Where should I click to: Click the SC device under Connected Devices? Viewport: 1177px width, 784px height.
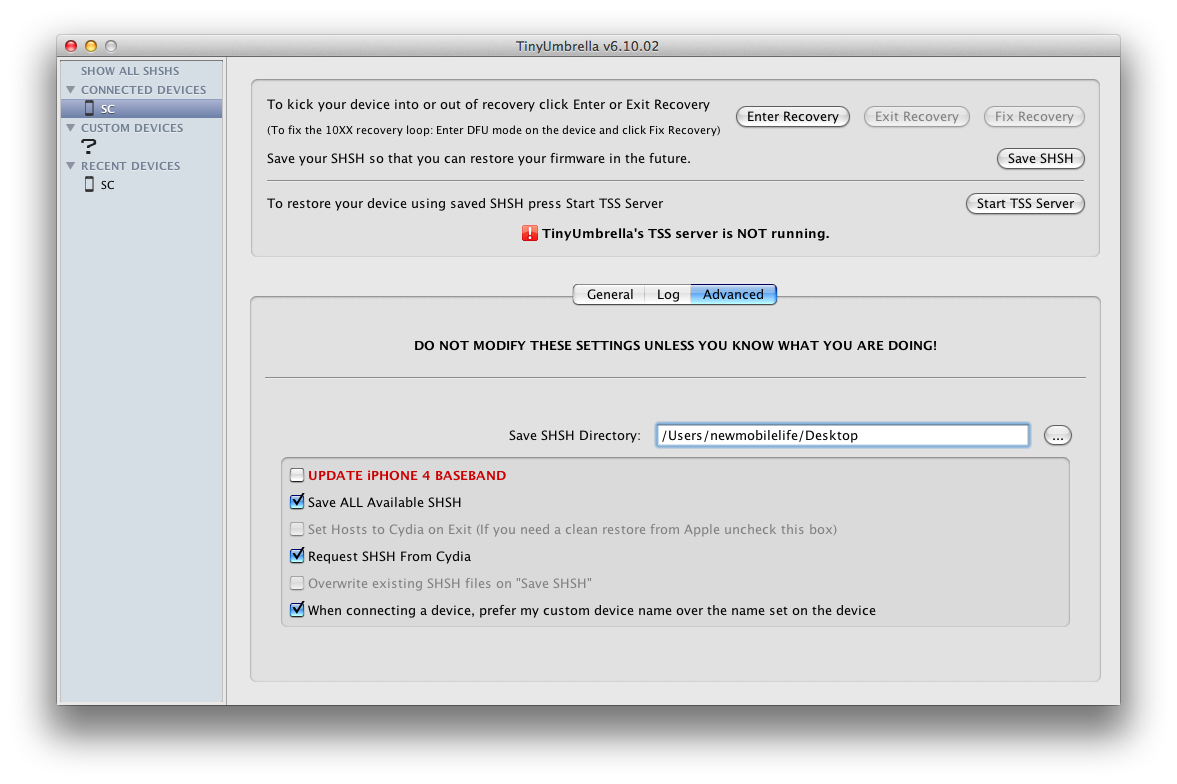107,108
